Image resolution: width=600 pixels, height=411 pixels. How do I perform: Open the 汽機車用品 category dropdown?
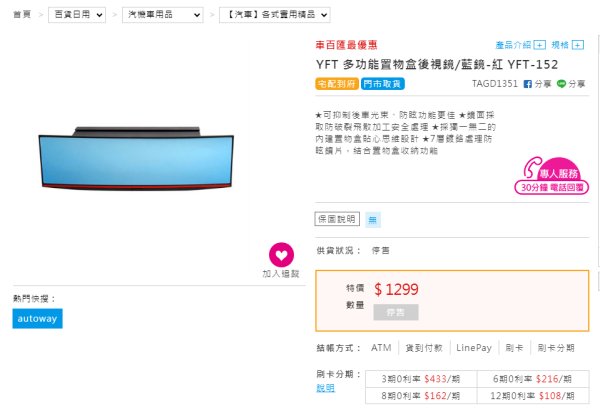[x=165, y=17]
